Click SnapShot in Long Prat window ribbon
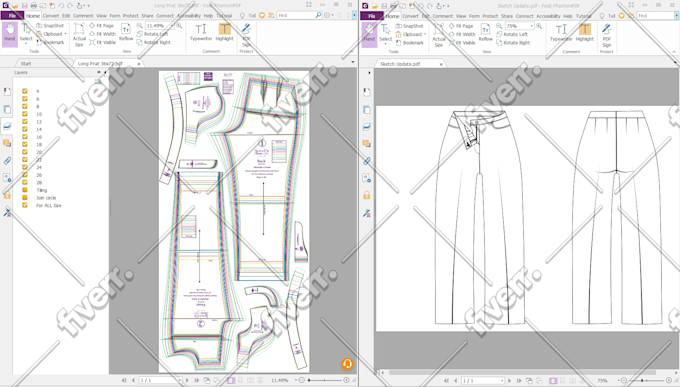Screen dimensions: 680x387 tap(50, 26)
